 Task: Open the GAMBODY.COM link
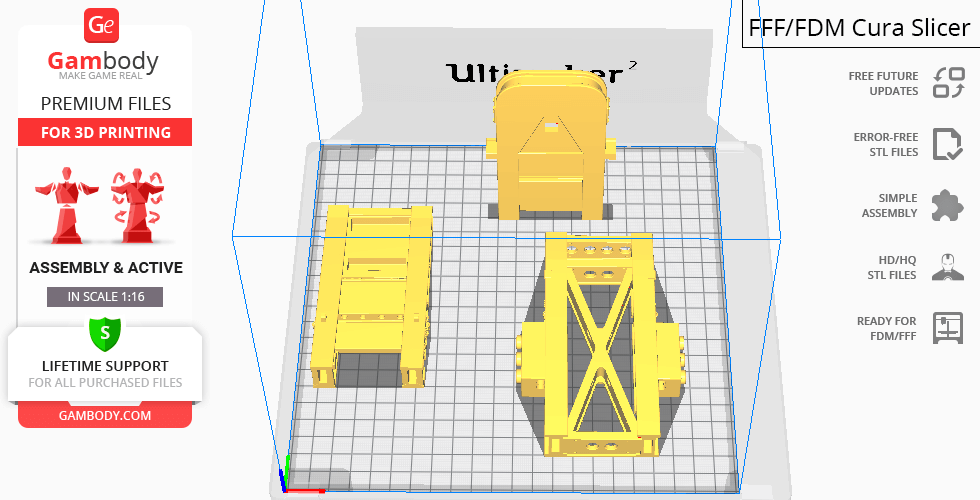(105, 416)
